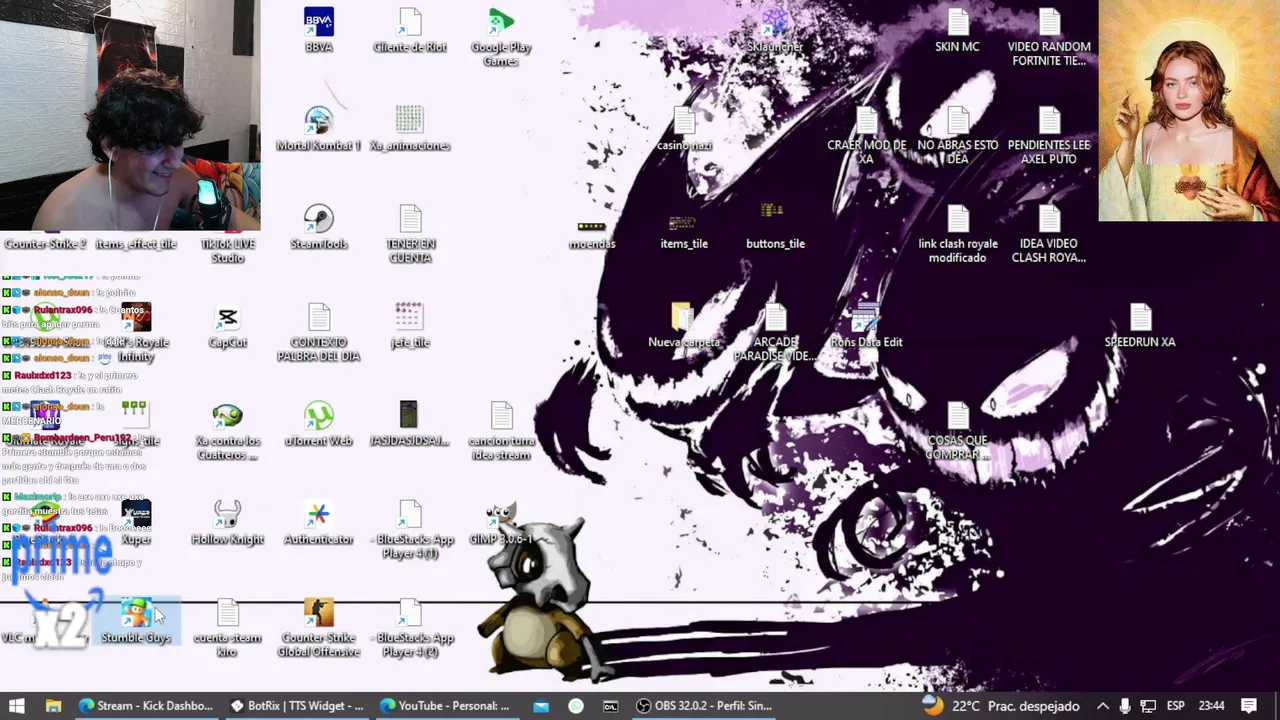Select the monedas image file
The height and width of the screenshot is (720, 1280).
click(592, 234)
